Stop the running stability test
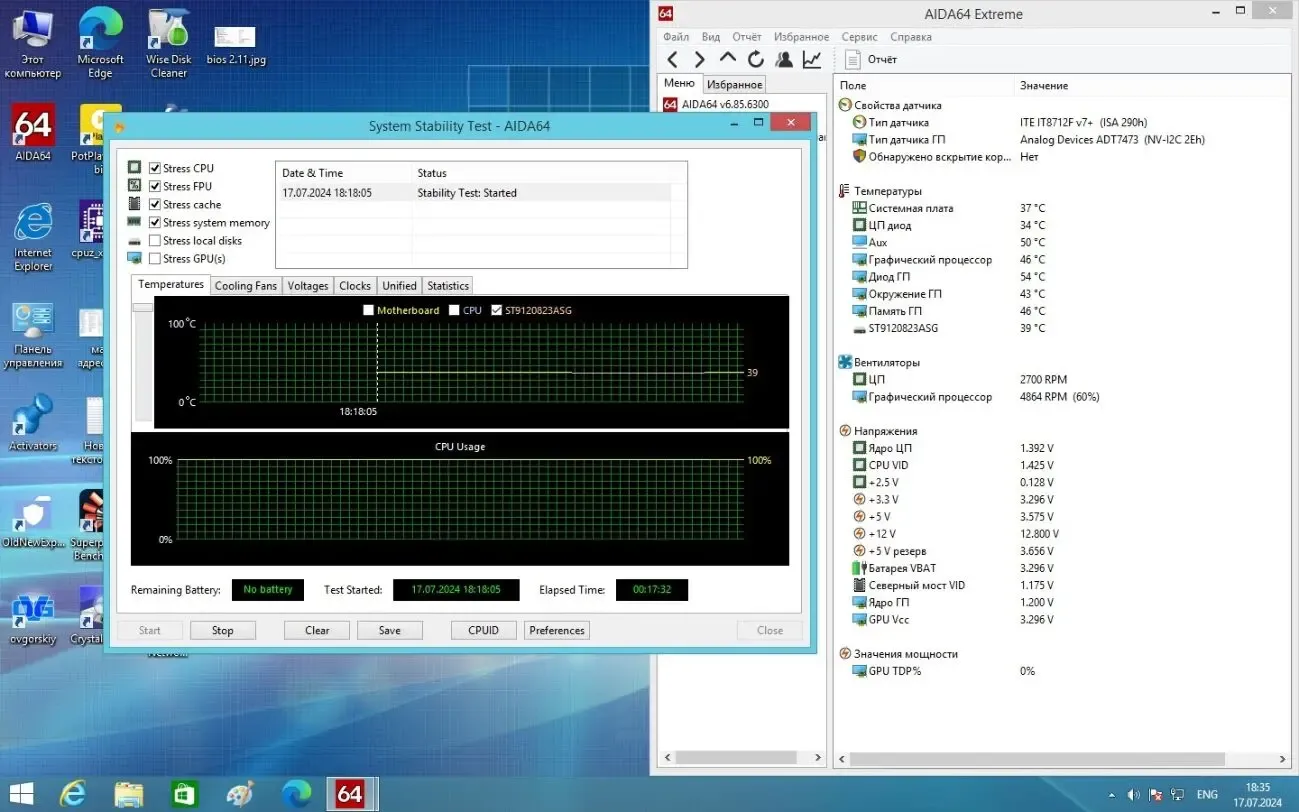 point(222,630)
